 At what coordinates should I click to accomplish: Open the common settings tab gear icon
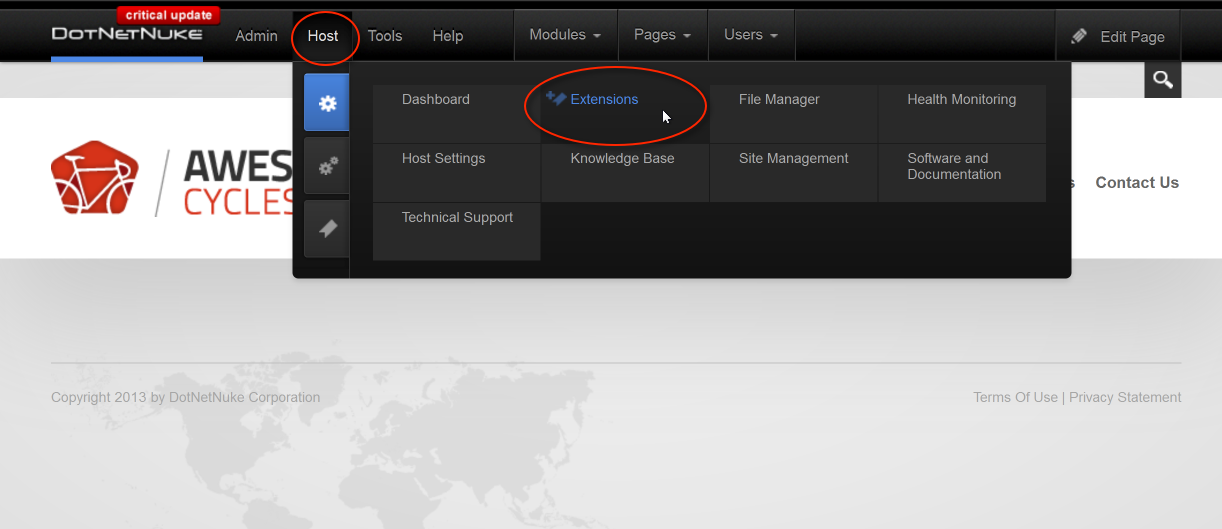(327, 103)
